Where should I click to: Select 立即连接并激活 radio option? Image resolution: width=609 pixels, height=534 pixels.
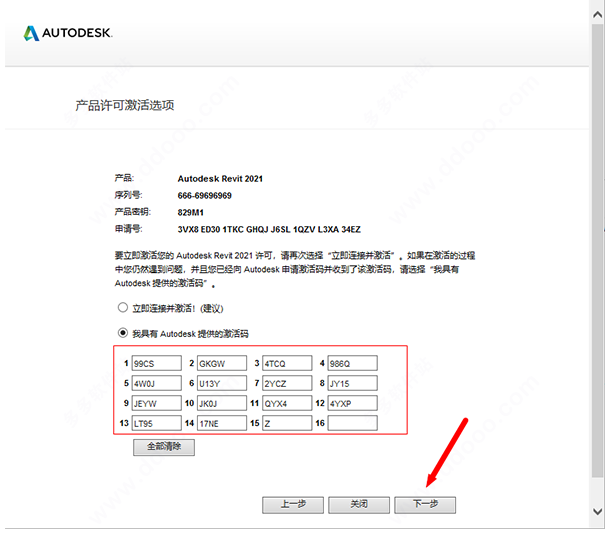[123, 308]
